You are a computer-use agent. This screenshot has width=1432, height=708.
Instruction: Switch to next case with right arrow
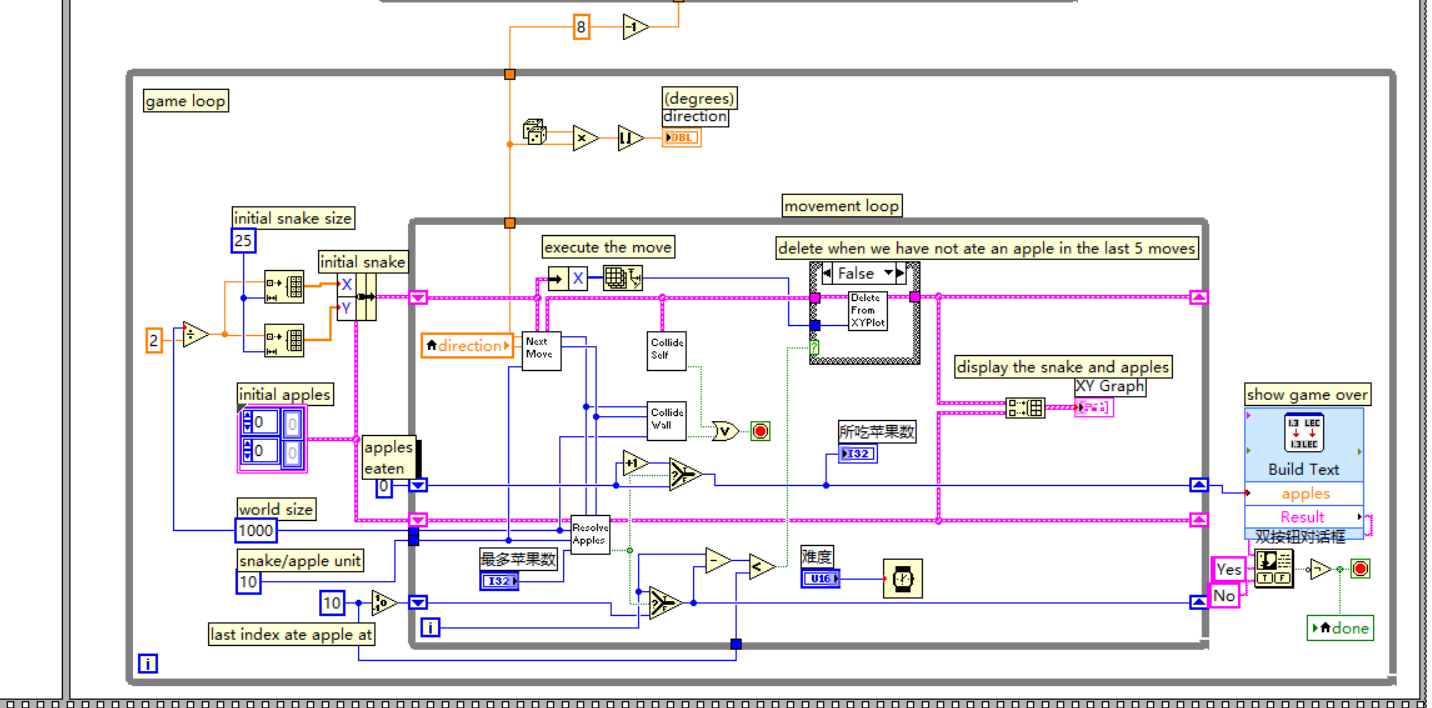point(900,273)
